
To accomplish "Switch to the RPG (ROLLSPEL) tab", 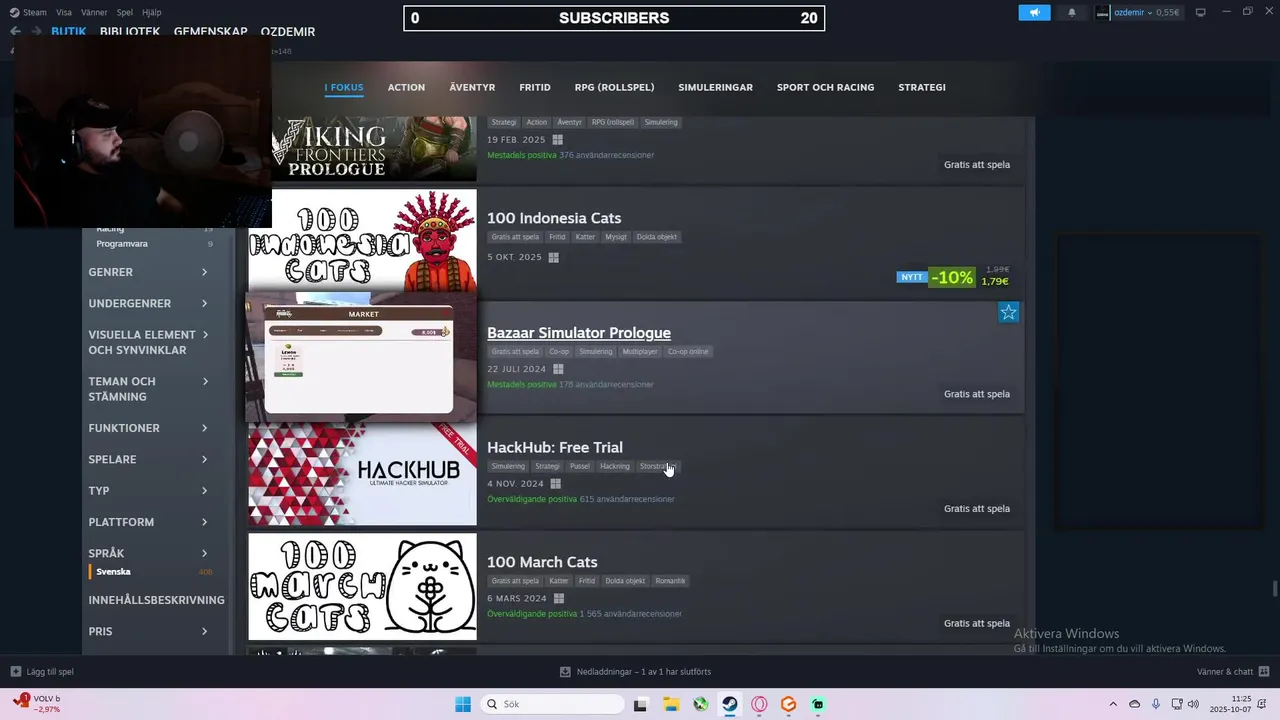I will [614, 87].
